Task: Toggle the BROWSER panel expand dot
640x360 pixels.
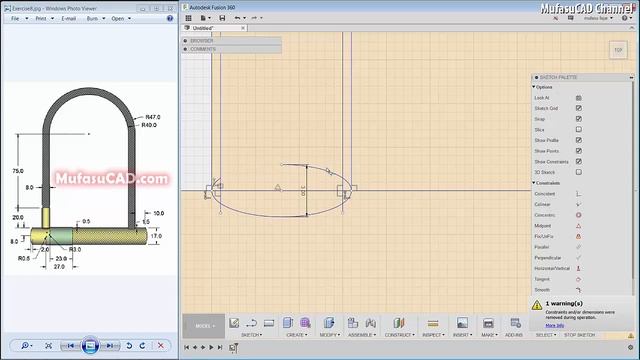Action: [185, 41]
